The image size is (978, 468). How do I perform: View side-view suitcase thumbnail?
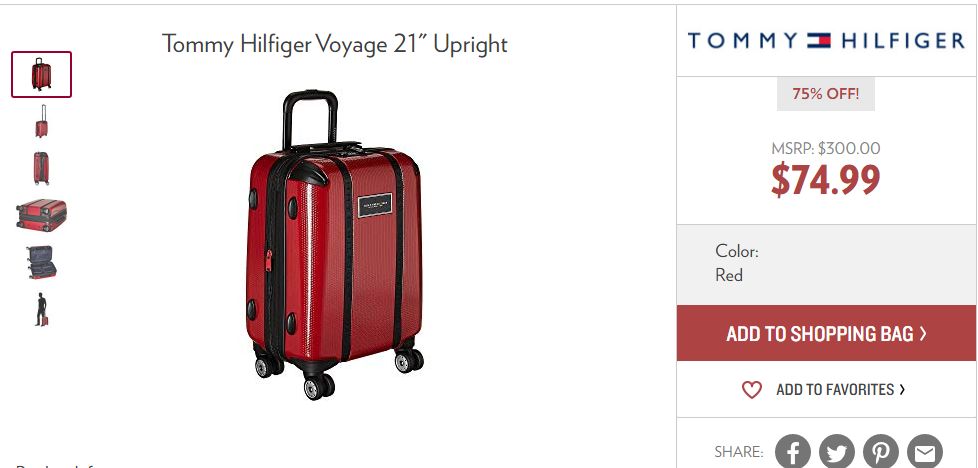tap(41, 168)
